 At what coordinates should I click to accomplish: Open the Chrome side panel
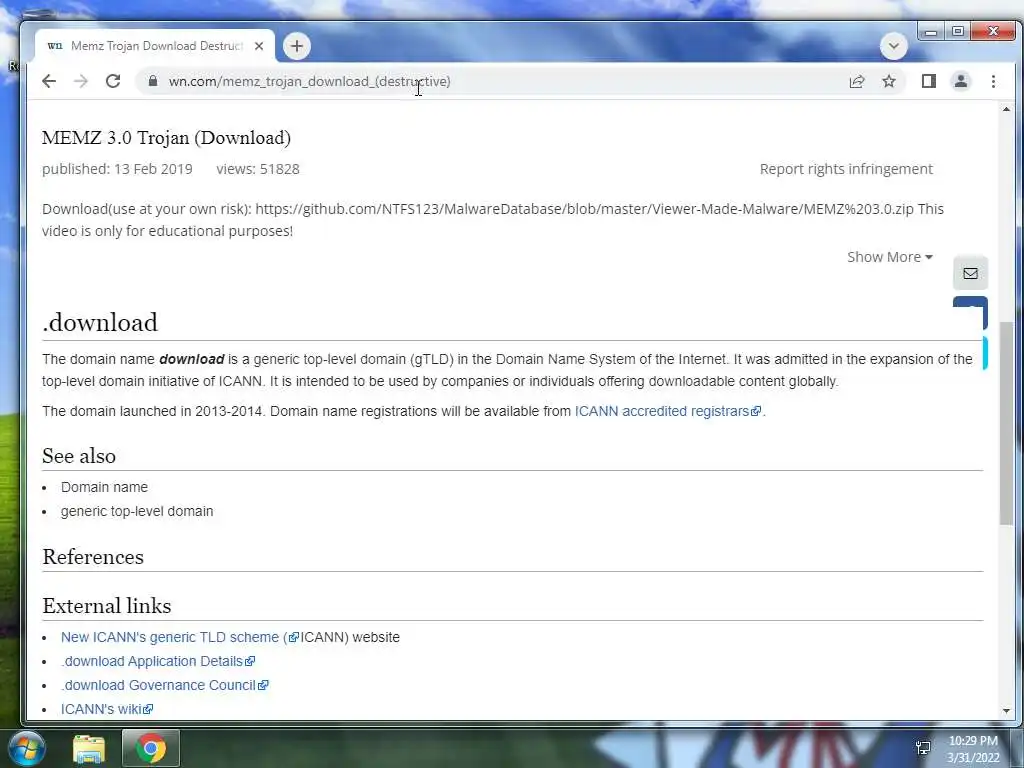[929, 81]
